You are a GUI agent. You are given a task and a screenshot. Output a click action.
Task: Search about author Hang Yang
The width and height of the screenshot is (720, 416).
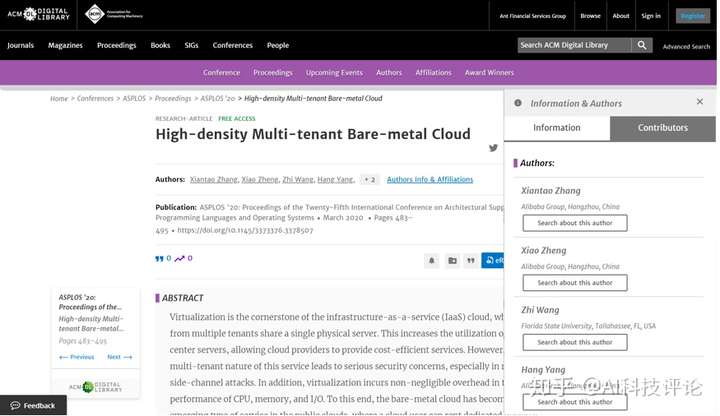(575, 402)
